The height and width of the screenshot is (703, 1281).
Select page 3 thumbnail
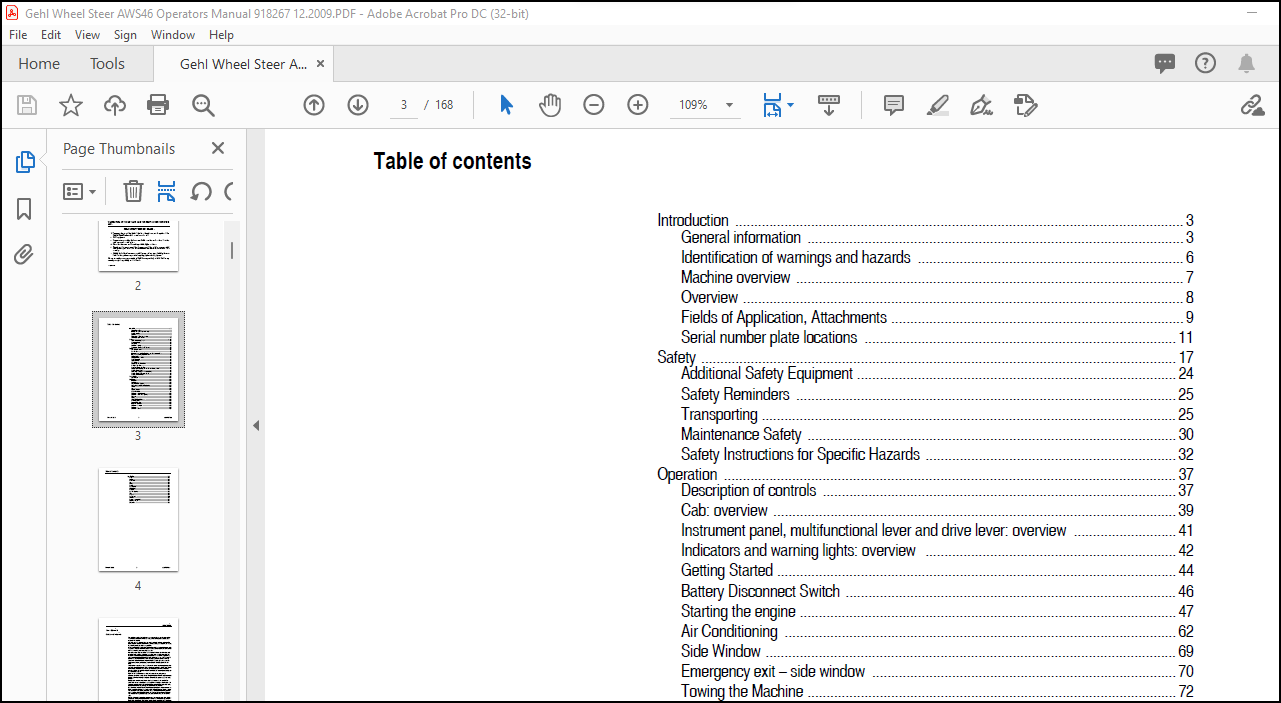[x=138, y=370]
